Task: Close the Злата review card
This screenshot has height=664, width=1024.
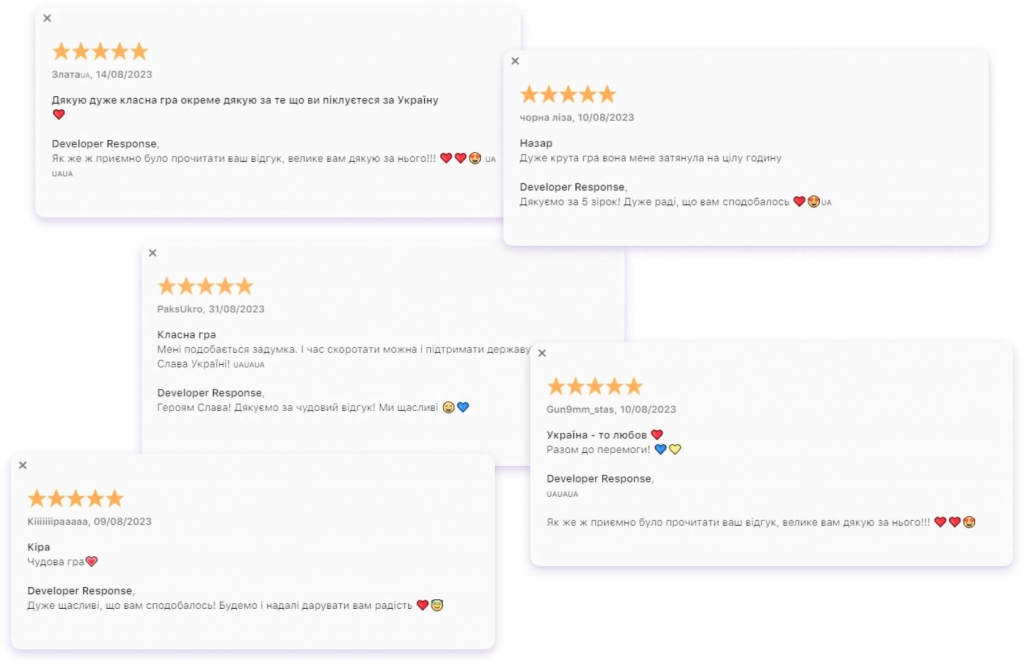Action: click(x=47, y=18)
